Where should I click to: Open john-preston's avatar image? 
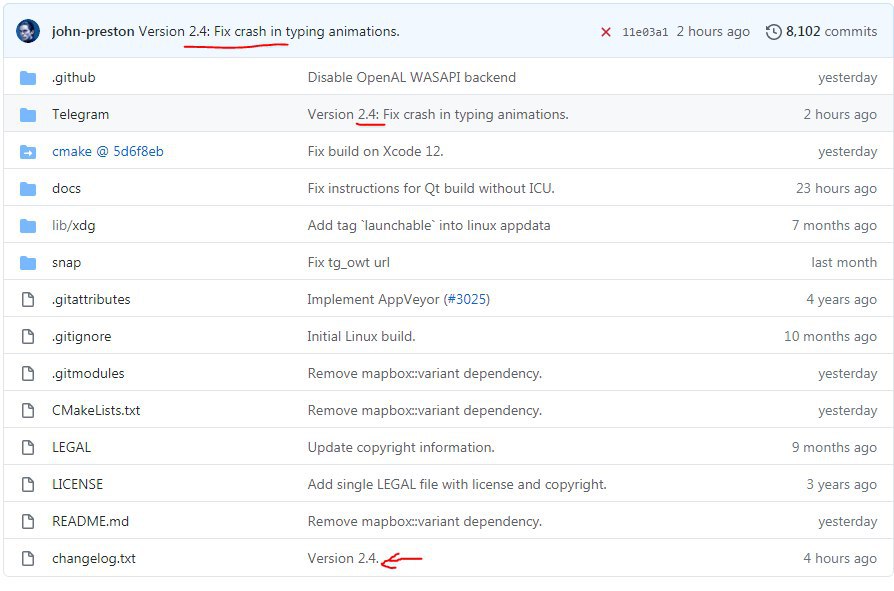(x=27, y=31)
